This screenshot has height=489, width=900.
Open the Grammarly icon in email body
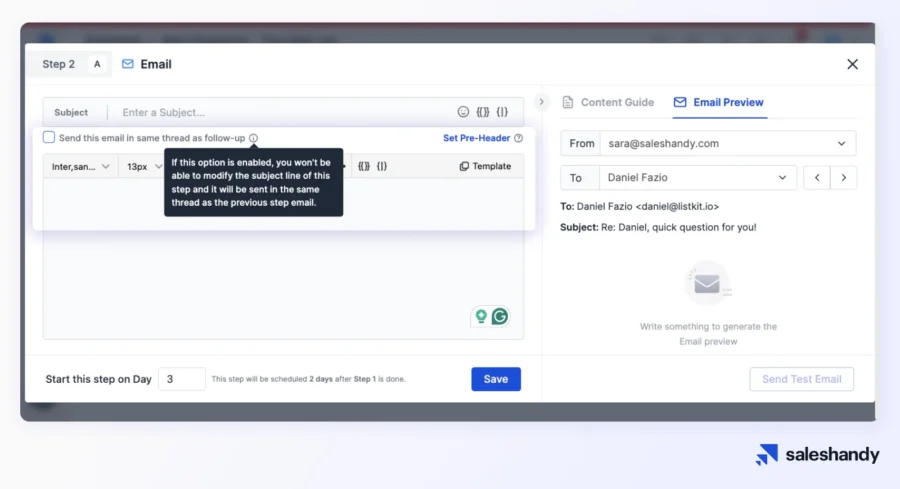pyautogui.click(x=499, y=317)
